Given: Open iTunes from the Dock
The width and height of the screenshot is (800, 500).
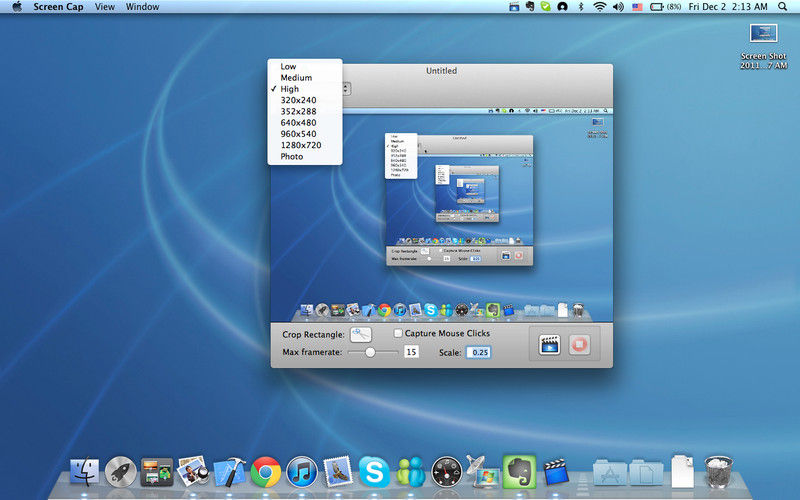Looking at the screenshot, I should (302, 472).
